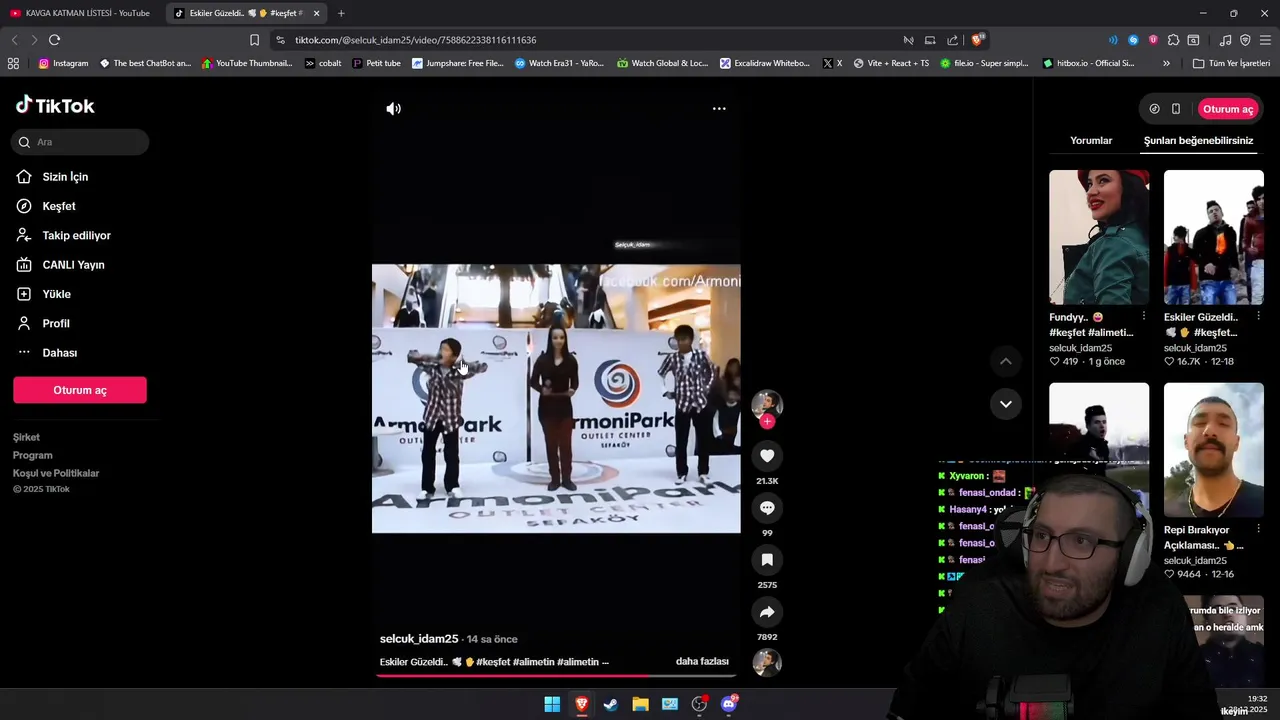Switch to KAVGA KATMAN LİSTESİ YouTube tab

point(80,13)
